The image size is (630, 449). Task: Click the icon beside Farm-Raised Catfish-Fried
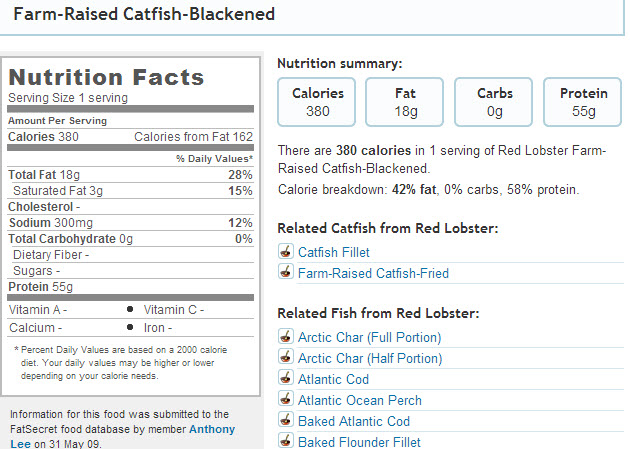tap(286, 273)
